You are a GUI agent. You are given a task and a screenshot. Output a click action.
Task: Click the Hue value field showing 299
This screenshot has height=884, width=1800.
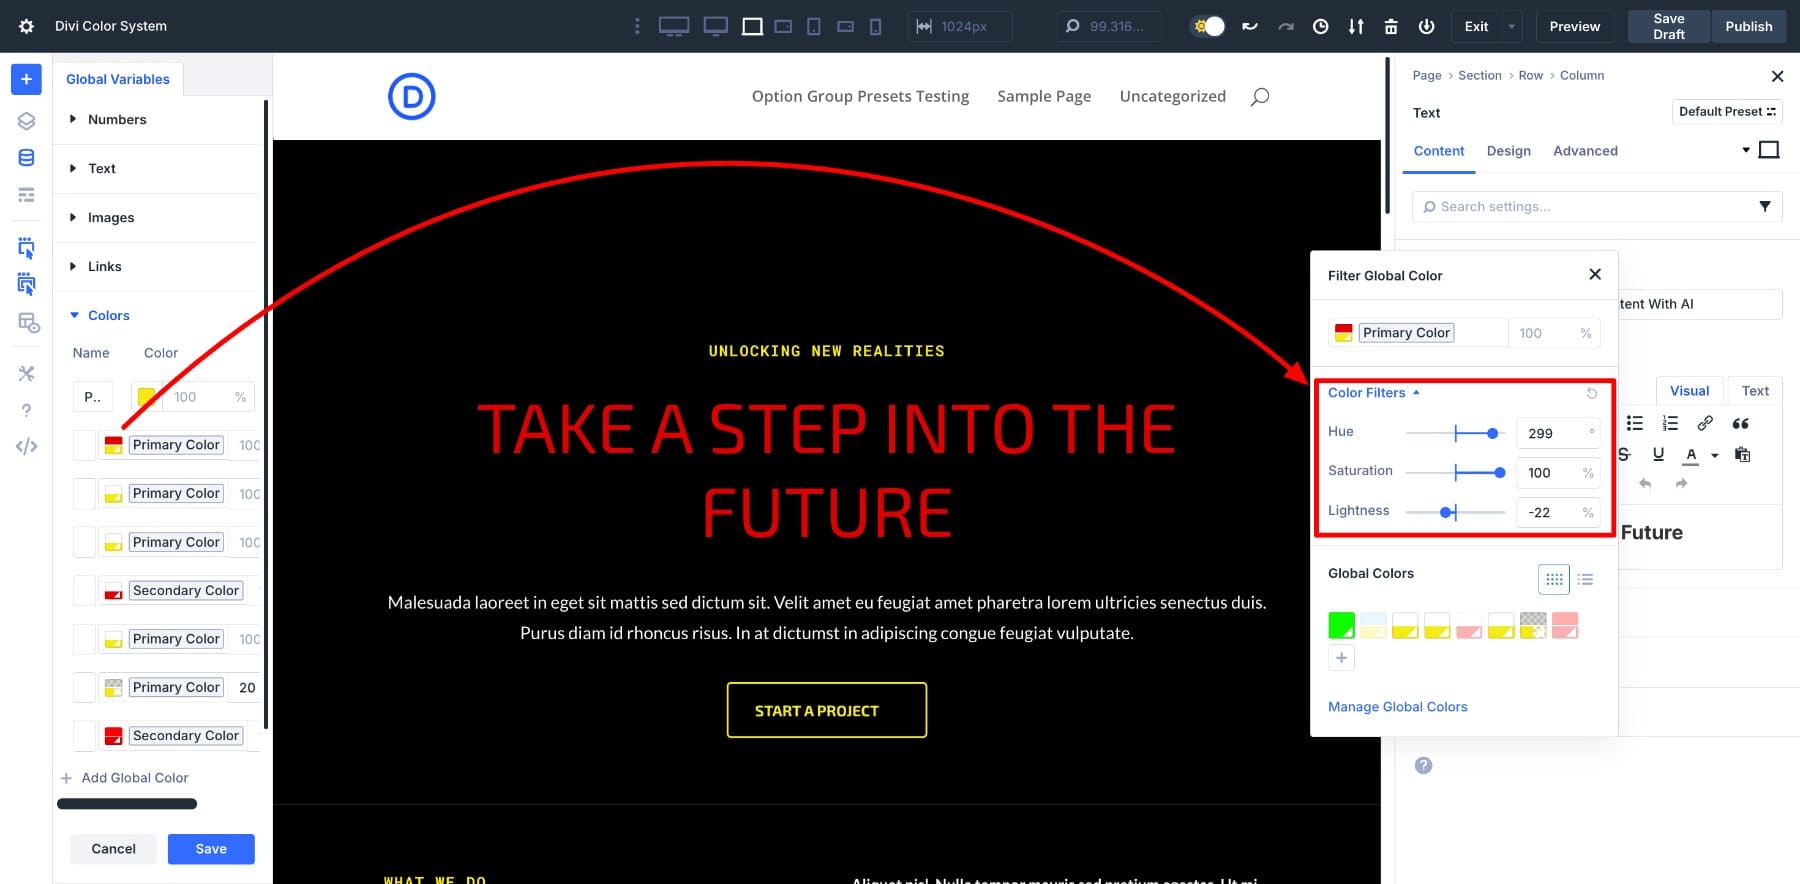1558,433
